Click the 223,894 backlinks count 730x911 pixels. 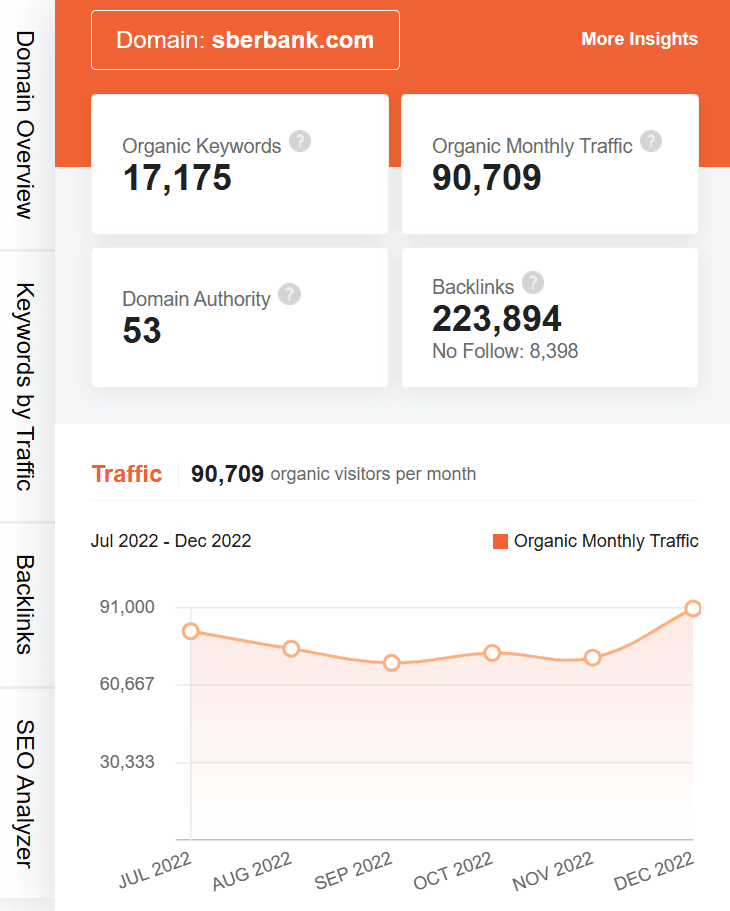(x=496, y=319)
